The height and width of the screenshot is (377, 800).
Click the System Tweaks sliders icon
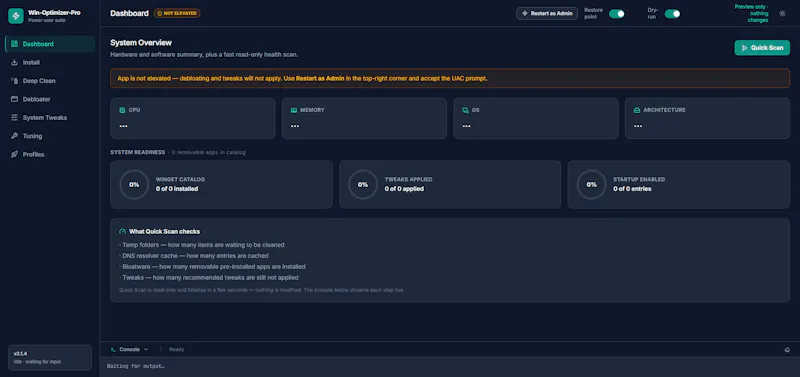tap(14, 117)
